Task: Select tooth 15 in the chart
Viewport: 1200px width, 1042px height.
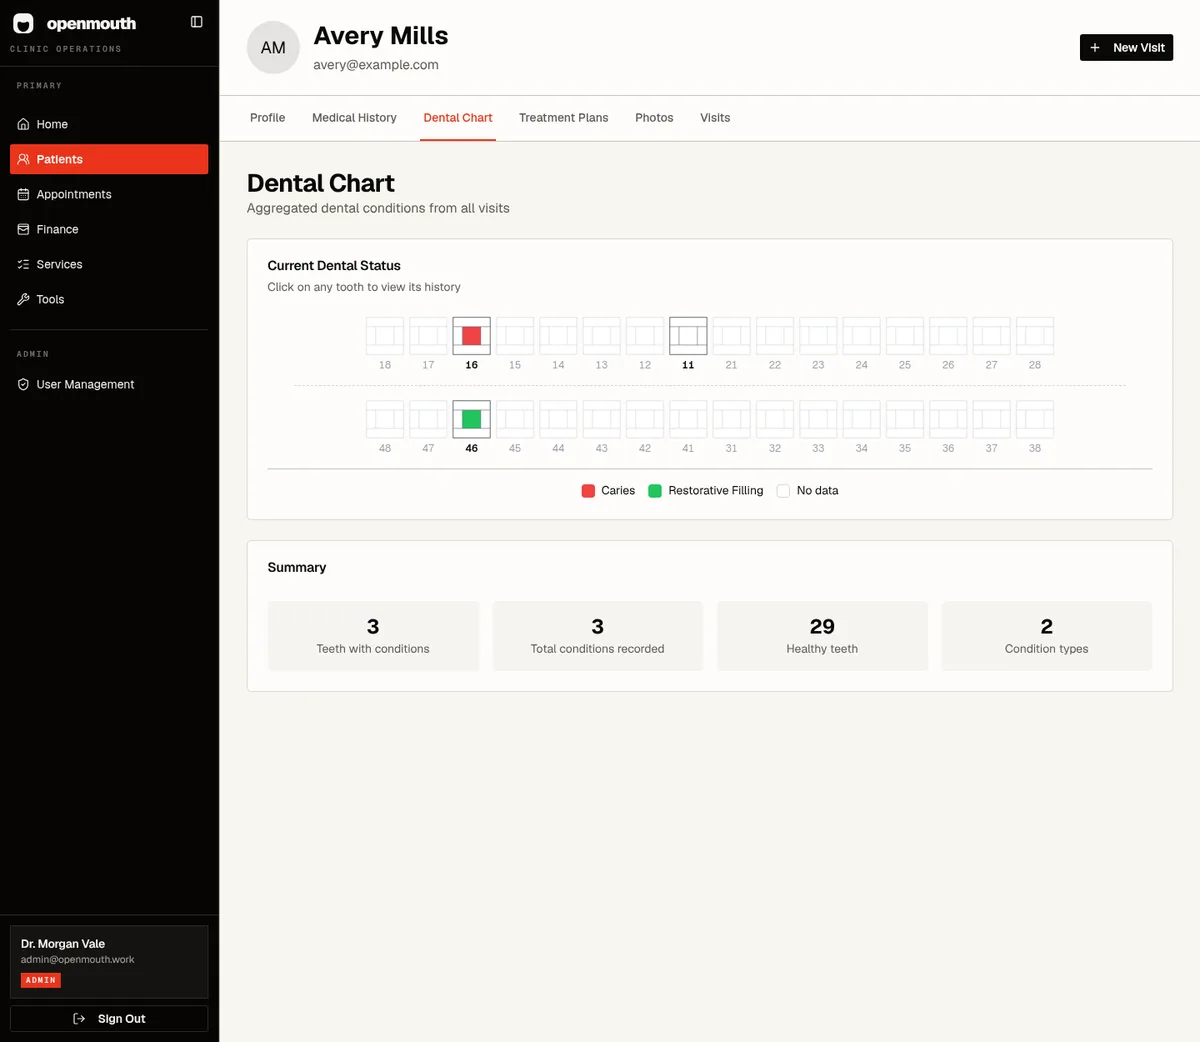Action: click(515, 336)
